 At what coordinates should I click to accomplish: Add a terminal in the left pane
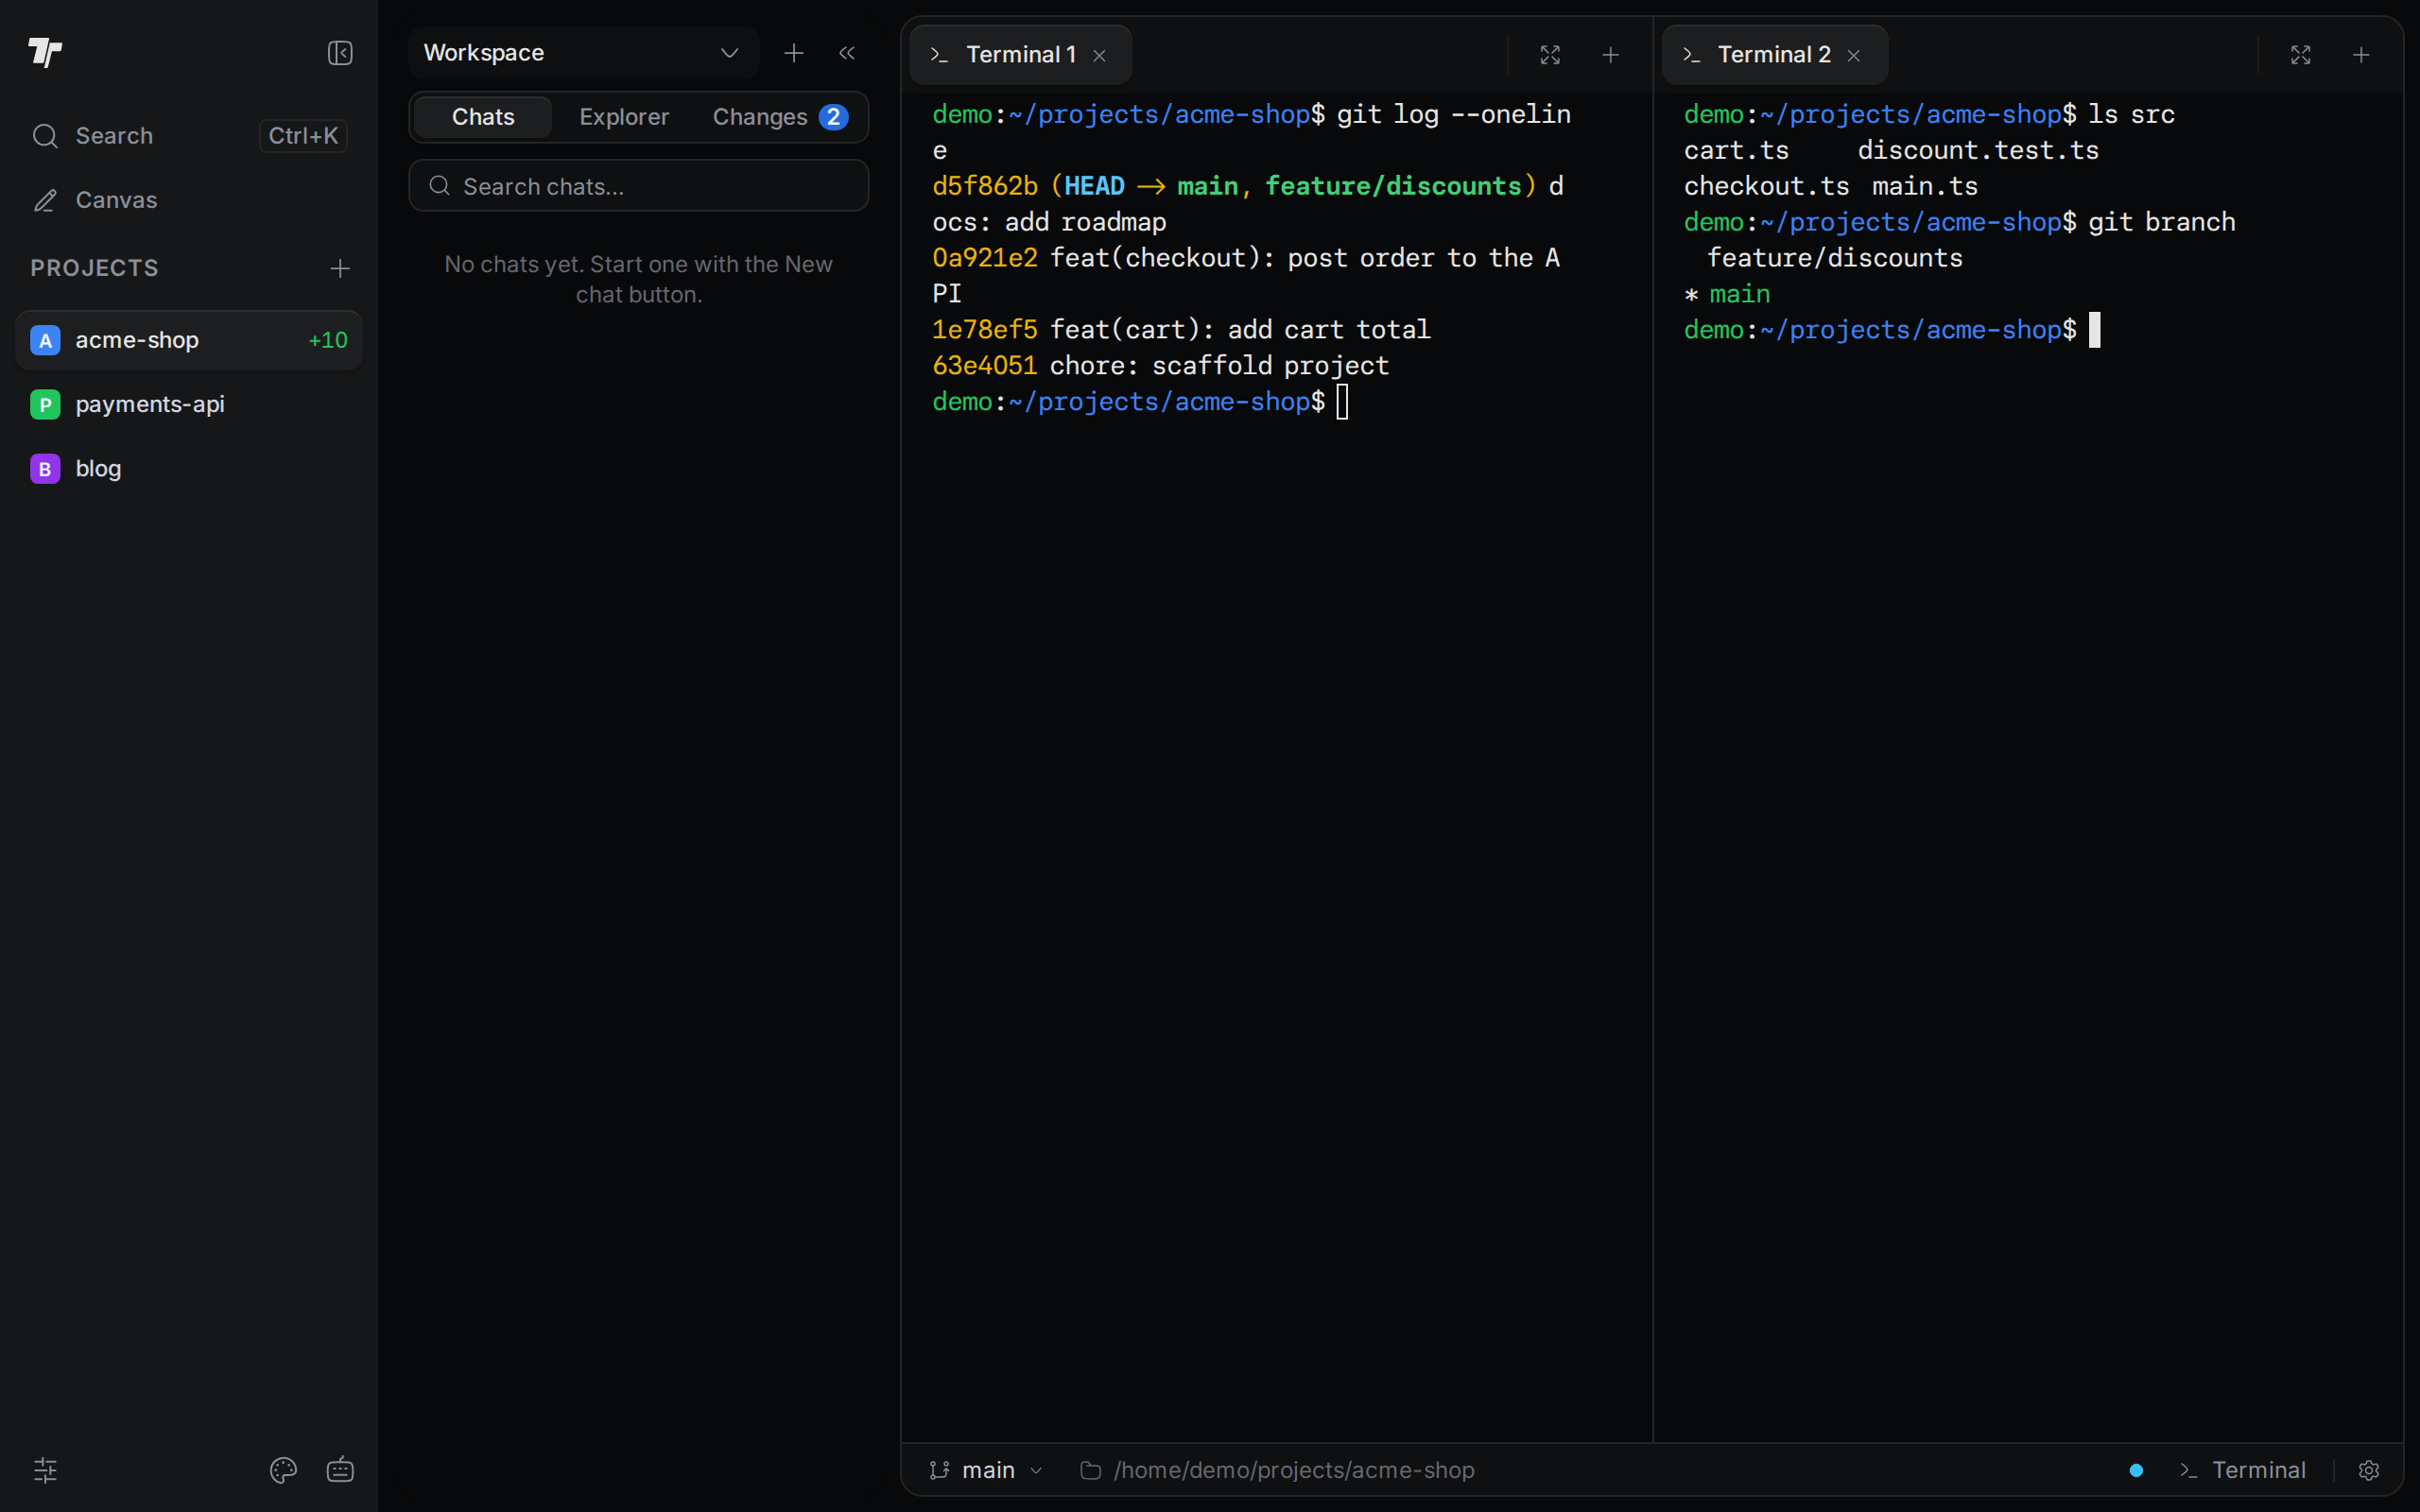[x=1611, y=55]
